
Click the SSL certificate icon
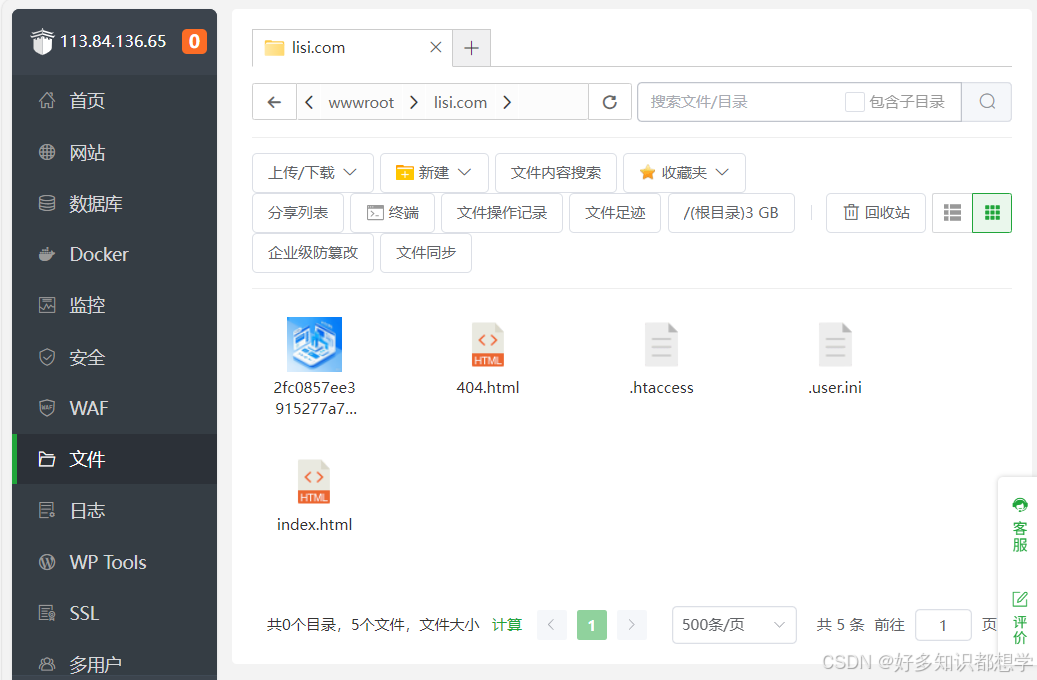pos(47,613)
